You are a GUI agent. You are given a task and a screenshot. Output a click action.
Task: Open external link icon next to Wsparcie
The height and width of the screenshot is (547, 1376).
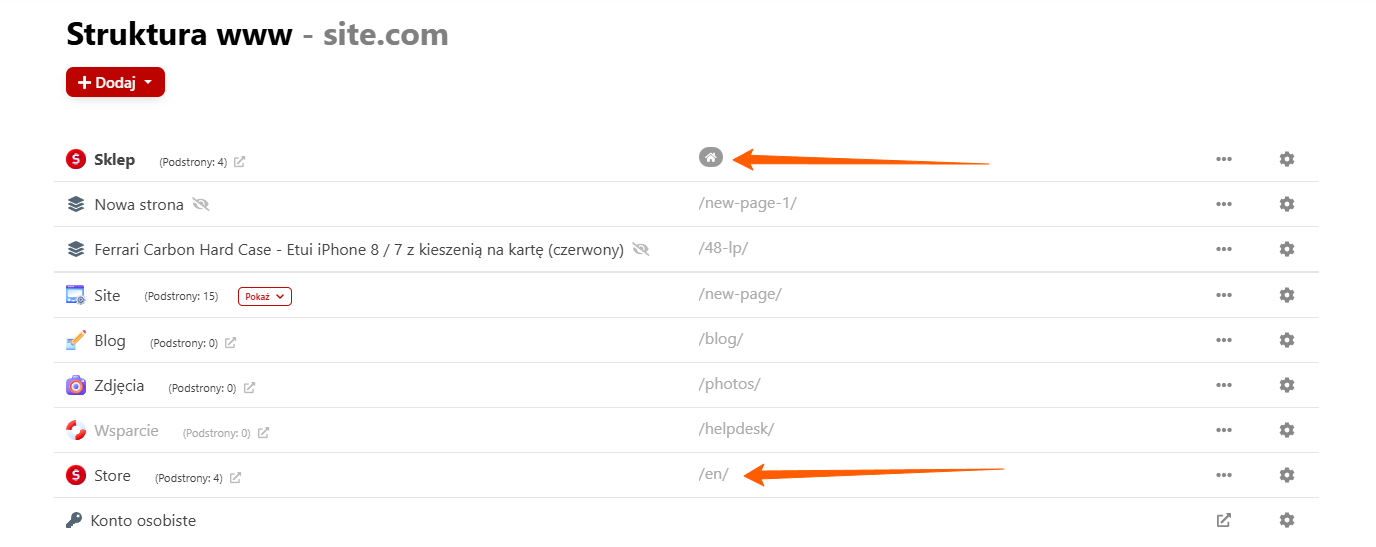pos(263,433)
